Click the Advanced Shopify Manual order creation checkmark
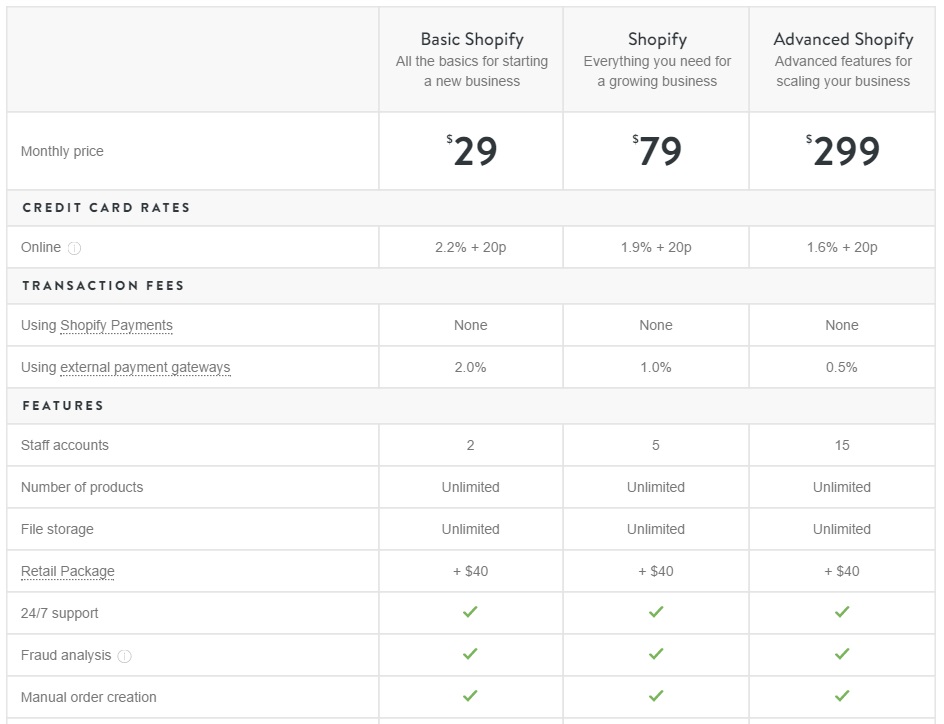The width and height of the screenshot is (944, 724). click(842, 696)
